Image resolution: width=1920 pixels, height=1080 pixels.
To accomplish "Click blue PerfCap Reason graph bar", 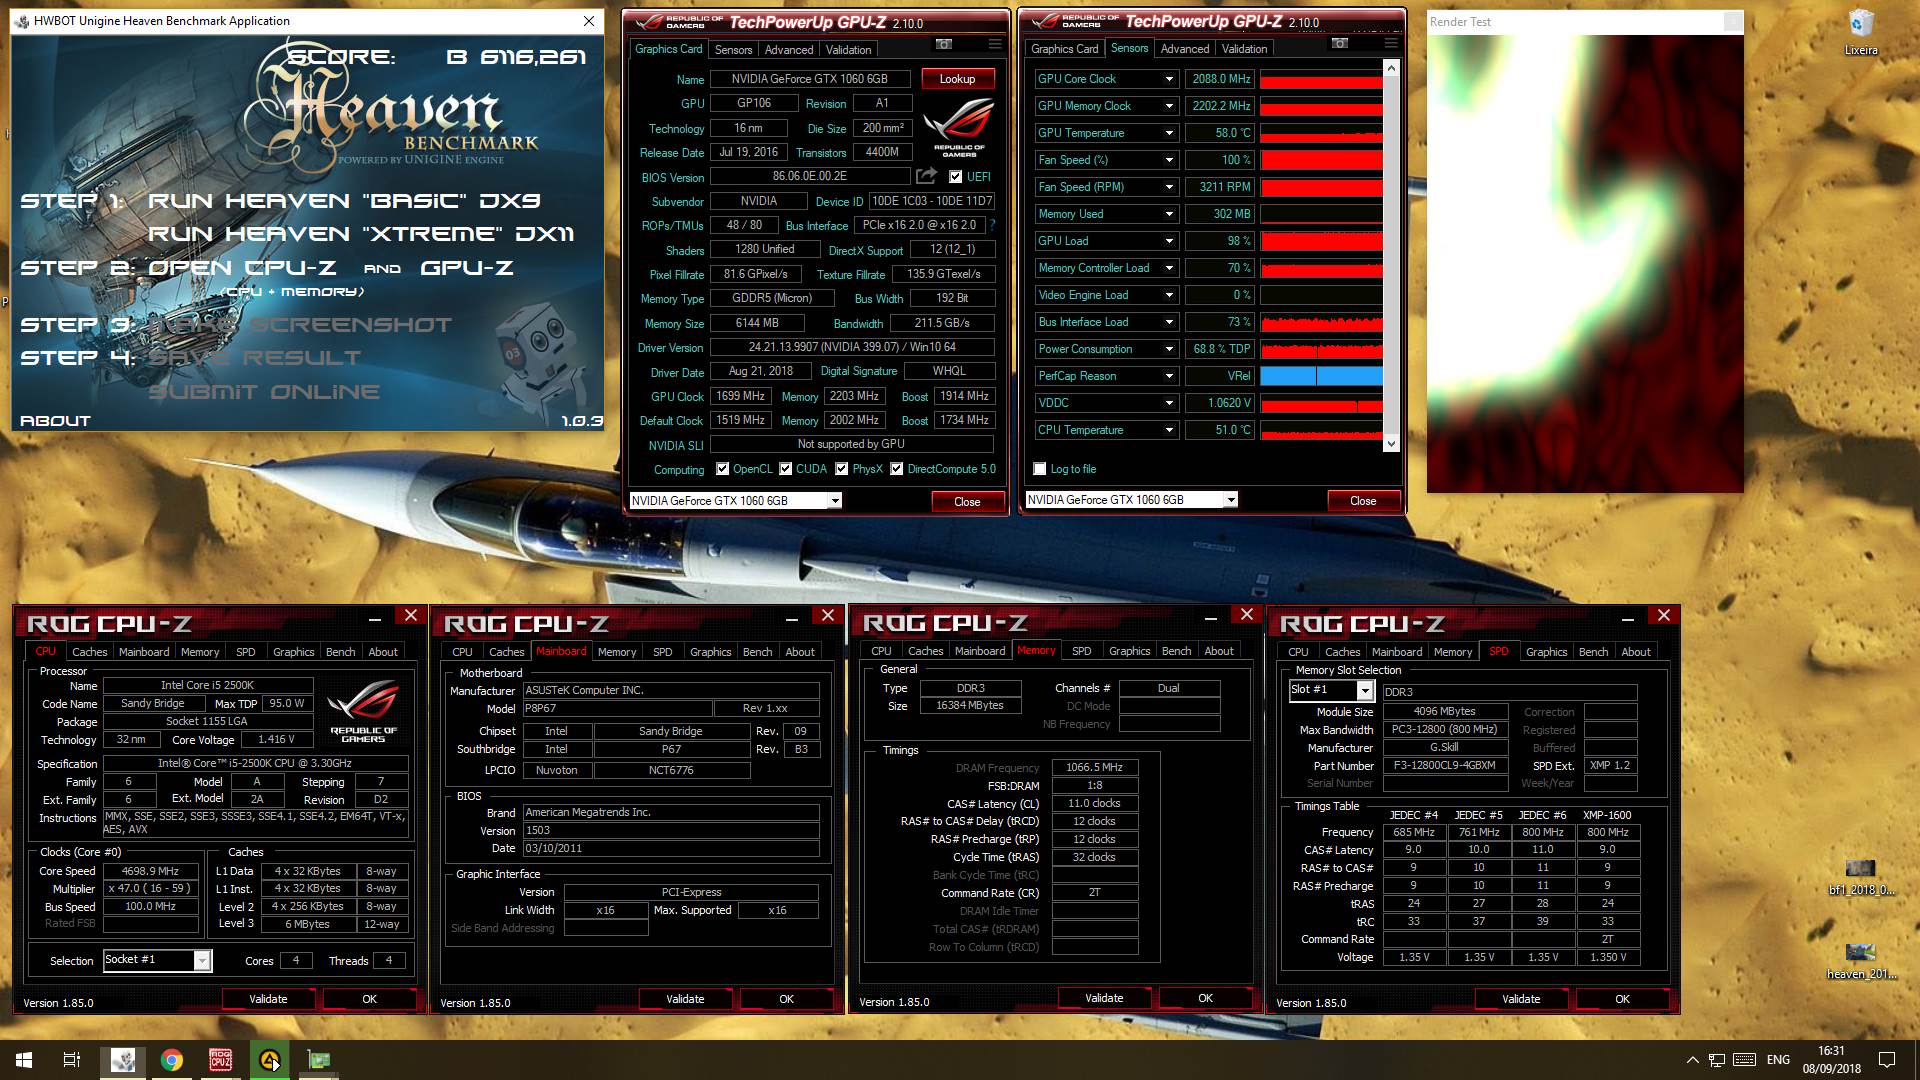I will (1321, 376).
